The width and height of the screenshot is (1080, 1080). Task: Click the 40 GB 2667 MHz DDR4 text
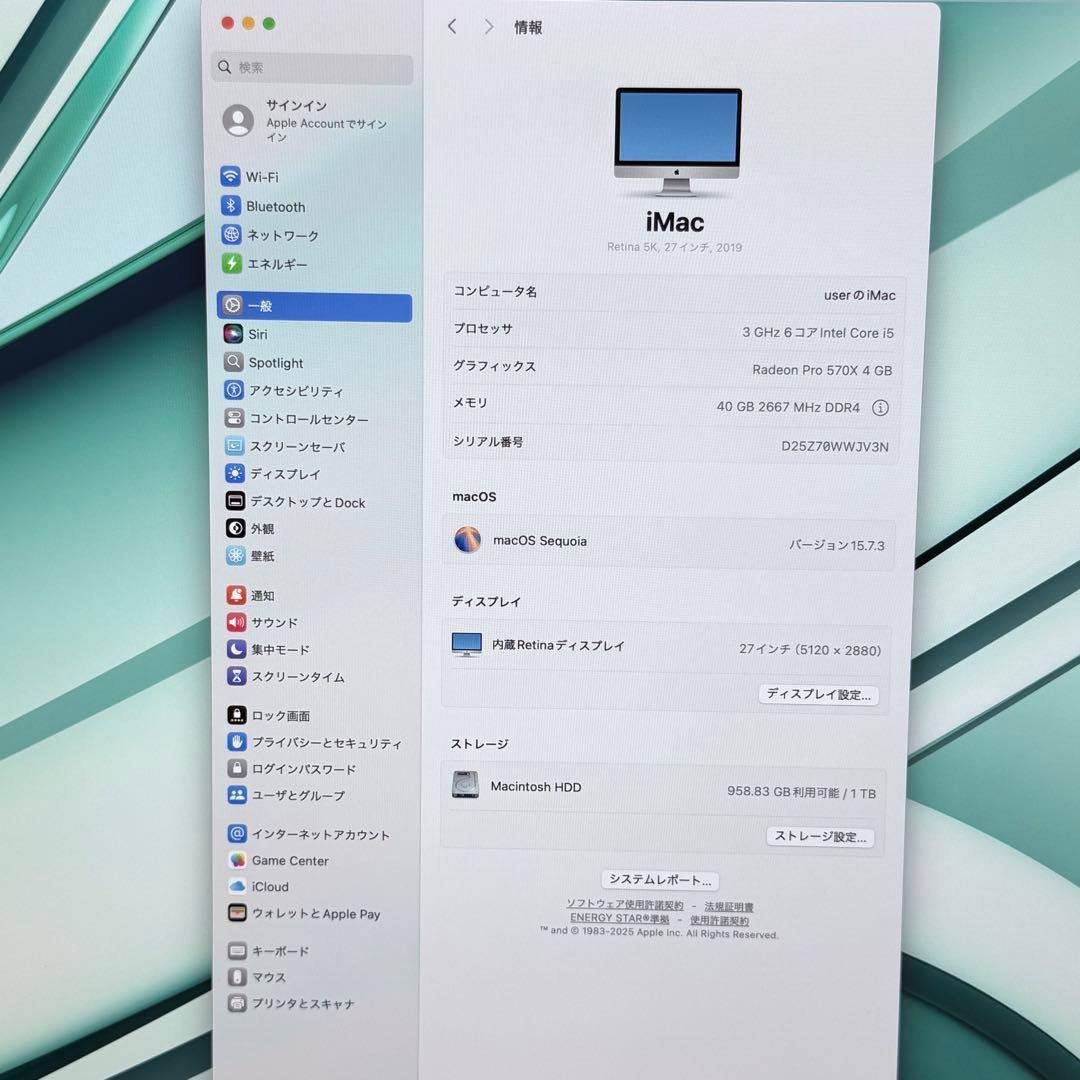point(788,407)
